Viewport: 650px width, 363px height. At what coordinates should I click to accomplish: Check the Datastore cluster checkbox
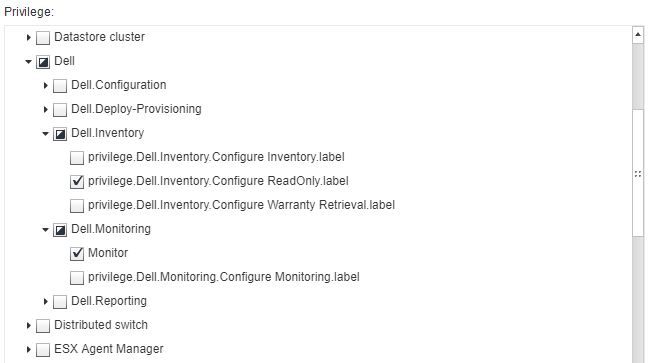coord(43,38)
